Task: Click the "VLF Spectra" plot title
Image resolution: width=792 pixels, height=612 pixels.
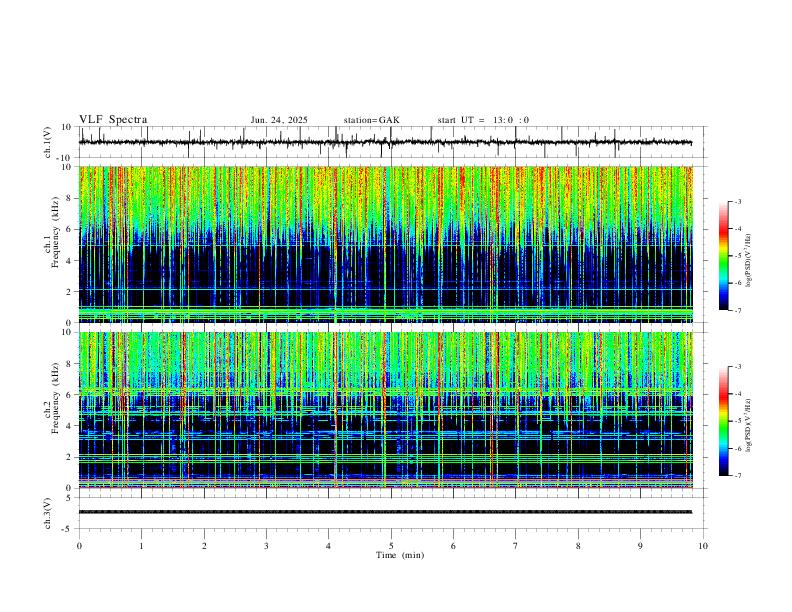Action: click(x=113, y=120)
